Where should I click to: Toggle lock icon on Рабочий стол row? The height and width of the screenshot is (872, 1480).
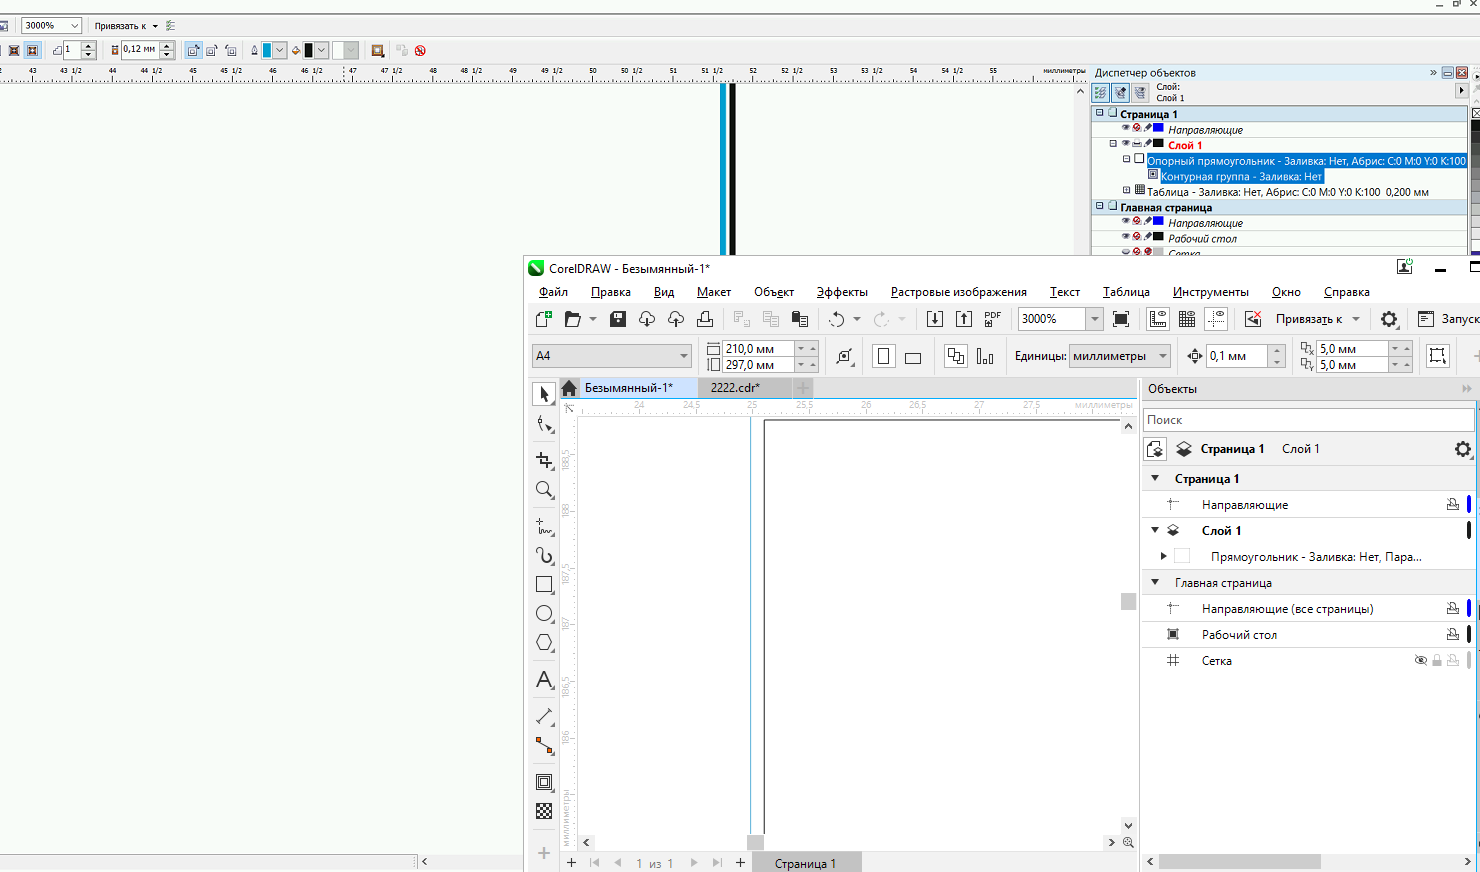[x=1452, y=635]
